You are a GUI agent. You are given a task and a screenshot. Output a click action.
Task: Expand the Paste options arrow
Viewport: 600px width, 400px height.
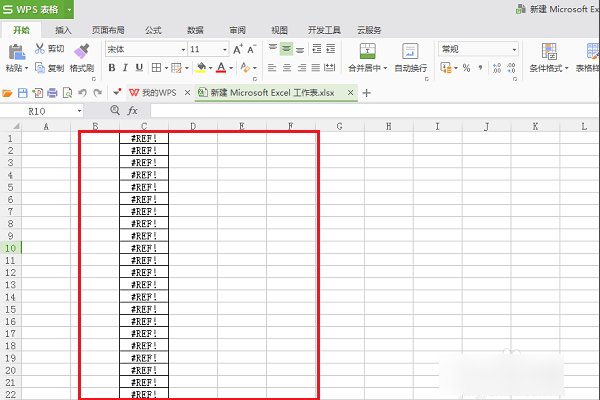point(26,69)
